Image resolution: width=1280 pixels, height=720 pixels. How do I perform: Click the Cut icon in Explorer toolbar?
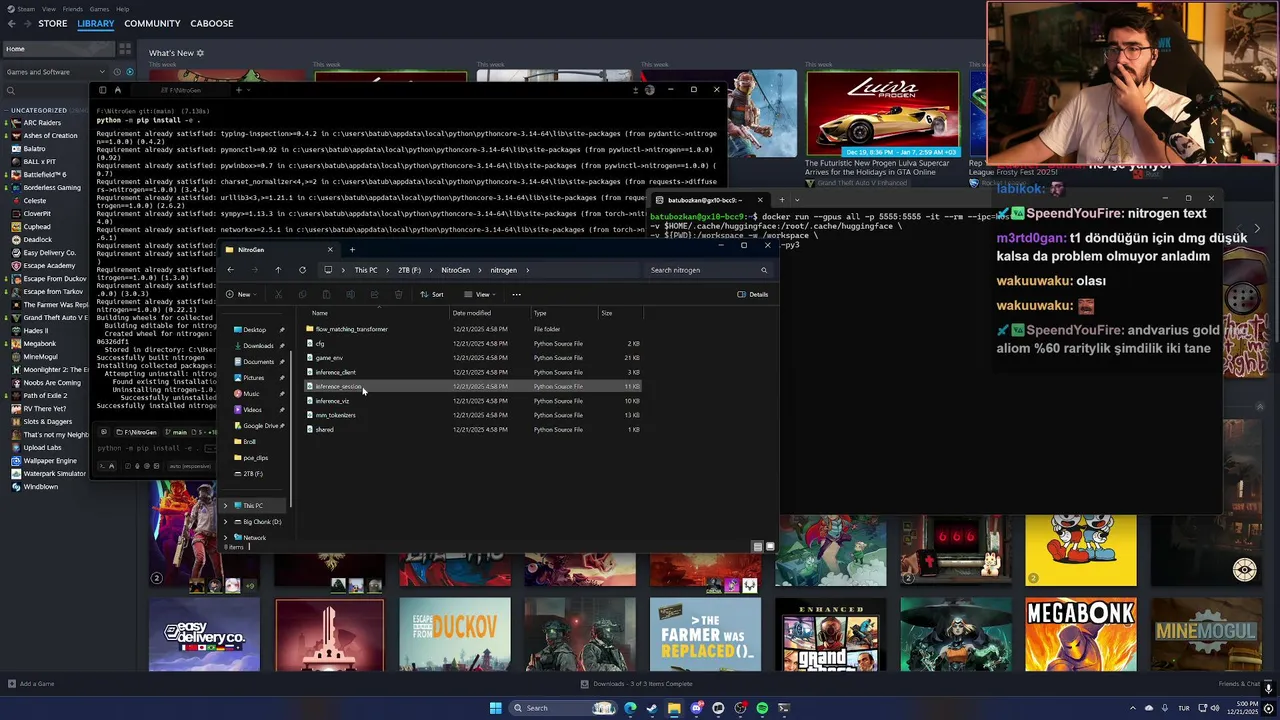tap(278, 294)
